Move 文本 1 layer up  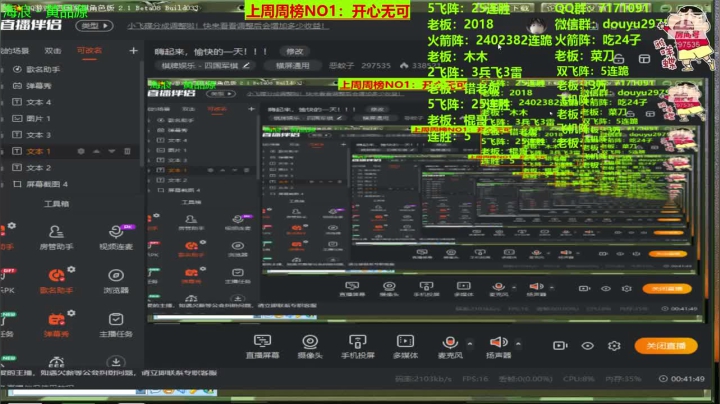tap(96, 151)
